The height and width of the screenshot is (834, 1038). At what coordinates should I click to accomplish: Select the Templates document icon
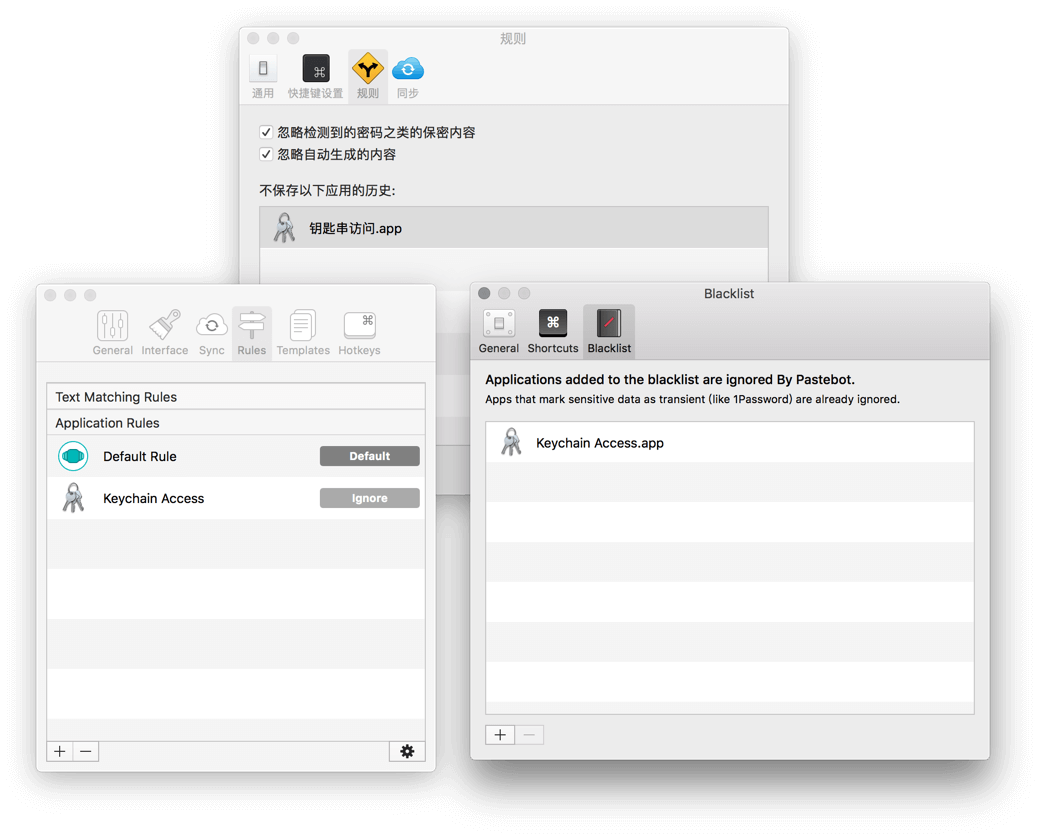coord(303,326)
